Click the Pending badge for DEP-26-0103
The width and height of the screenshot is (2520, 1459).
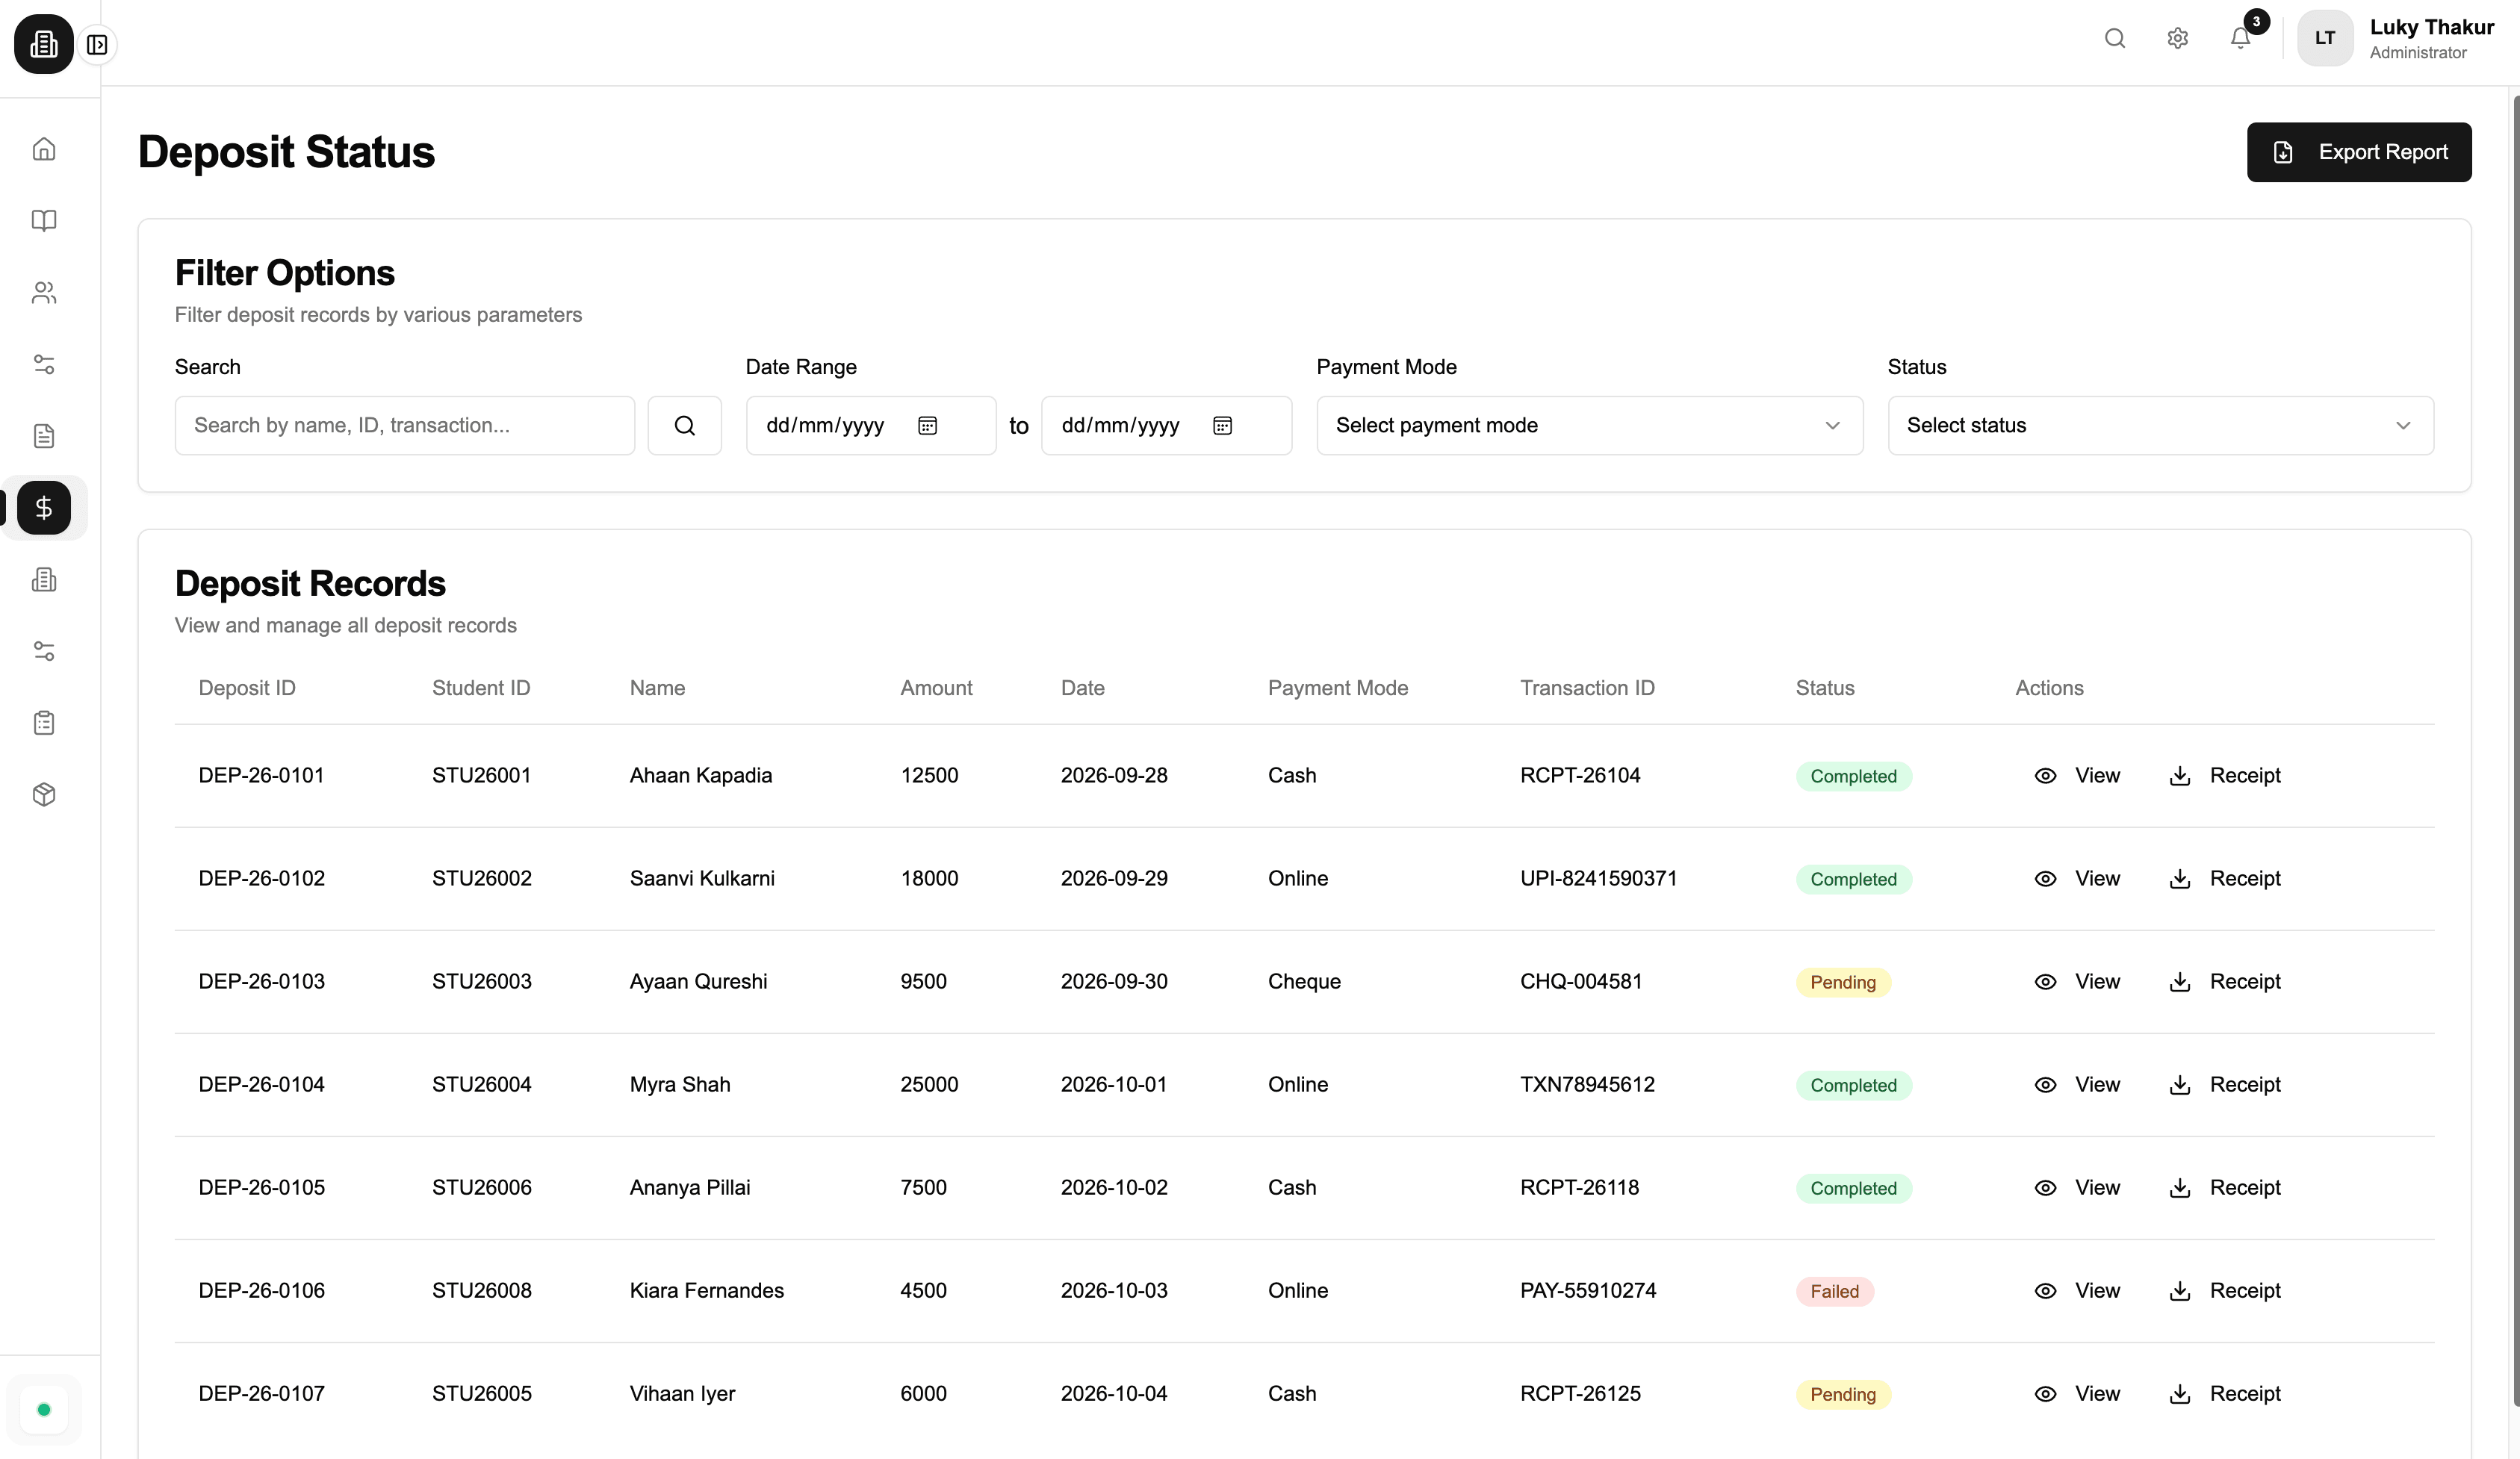[x=1843, y=983]
